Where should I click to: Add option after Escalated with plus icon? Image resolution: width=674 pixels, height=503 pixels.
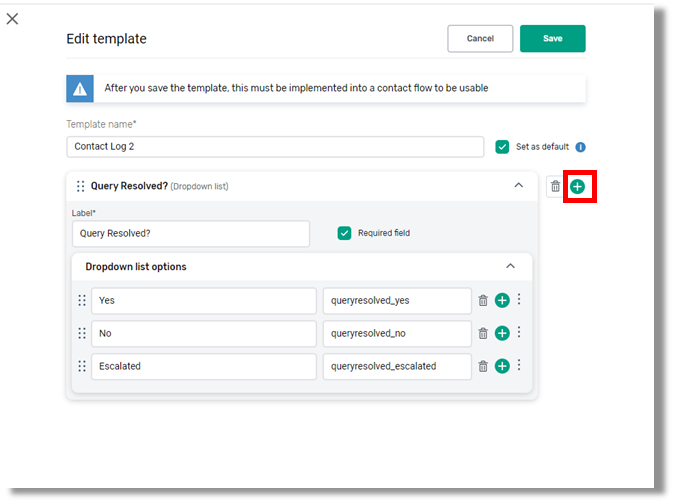pos(502,366)
